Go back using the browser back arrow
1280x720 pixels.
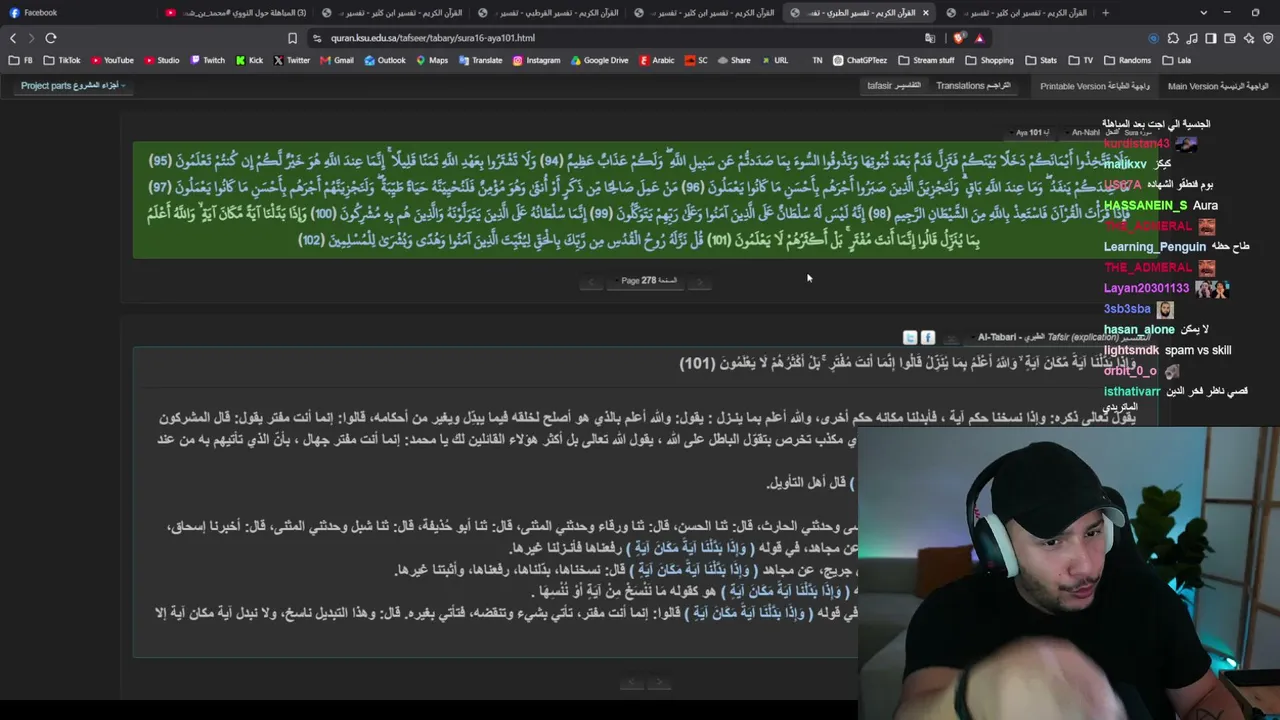[x=13, y=38]
